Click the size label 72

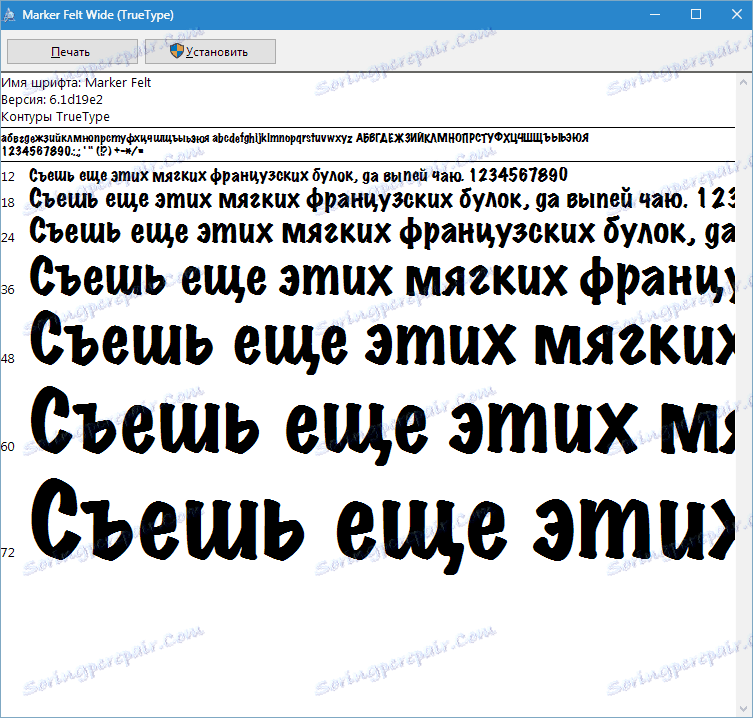coord(8,553)
